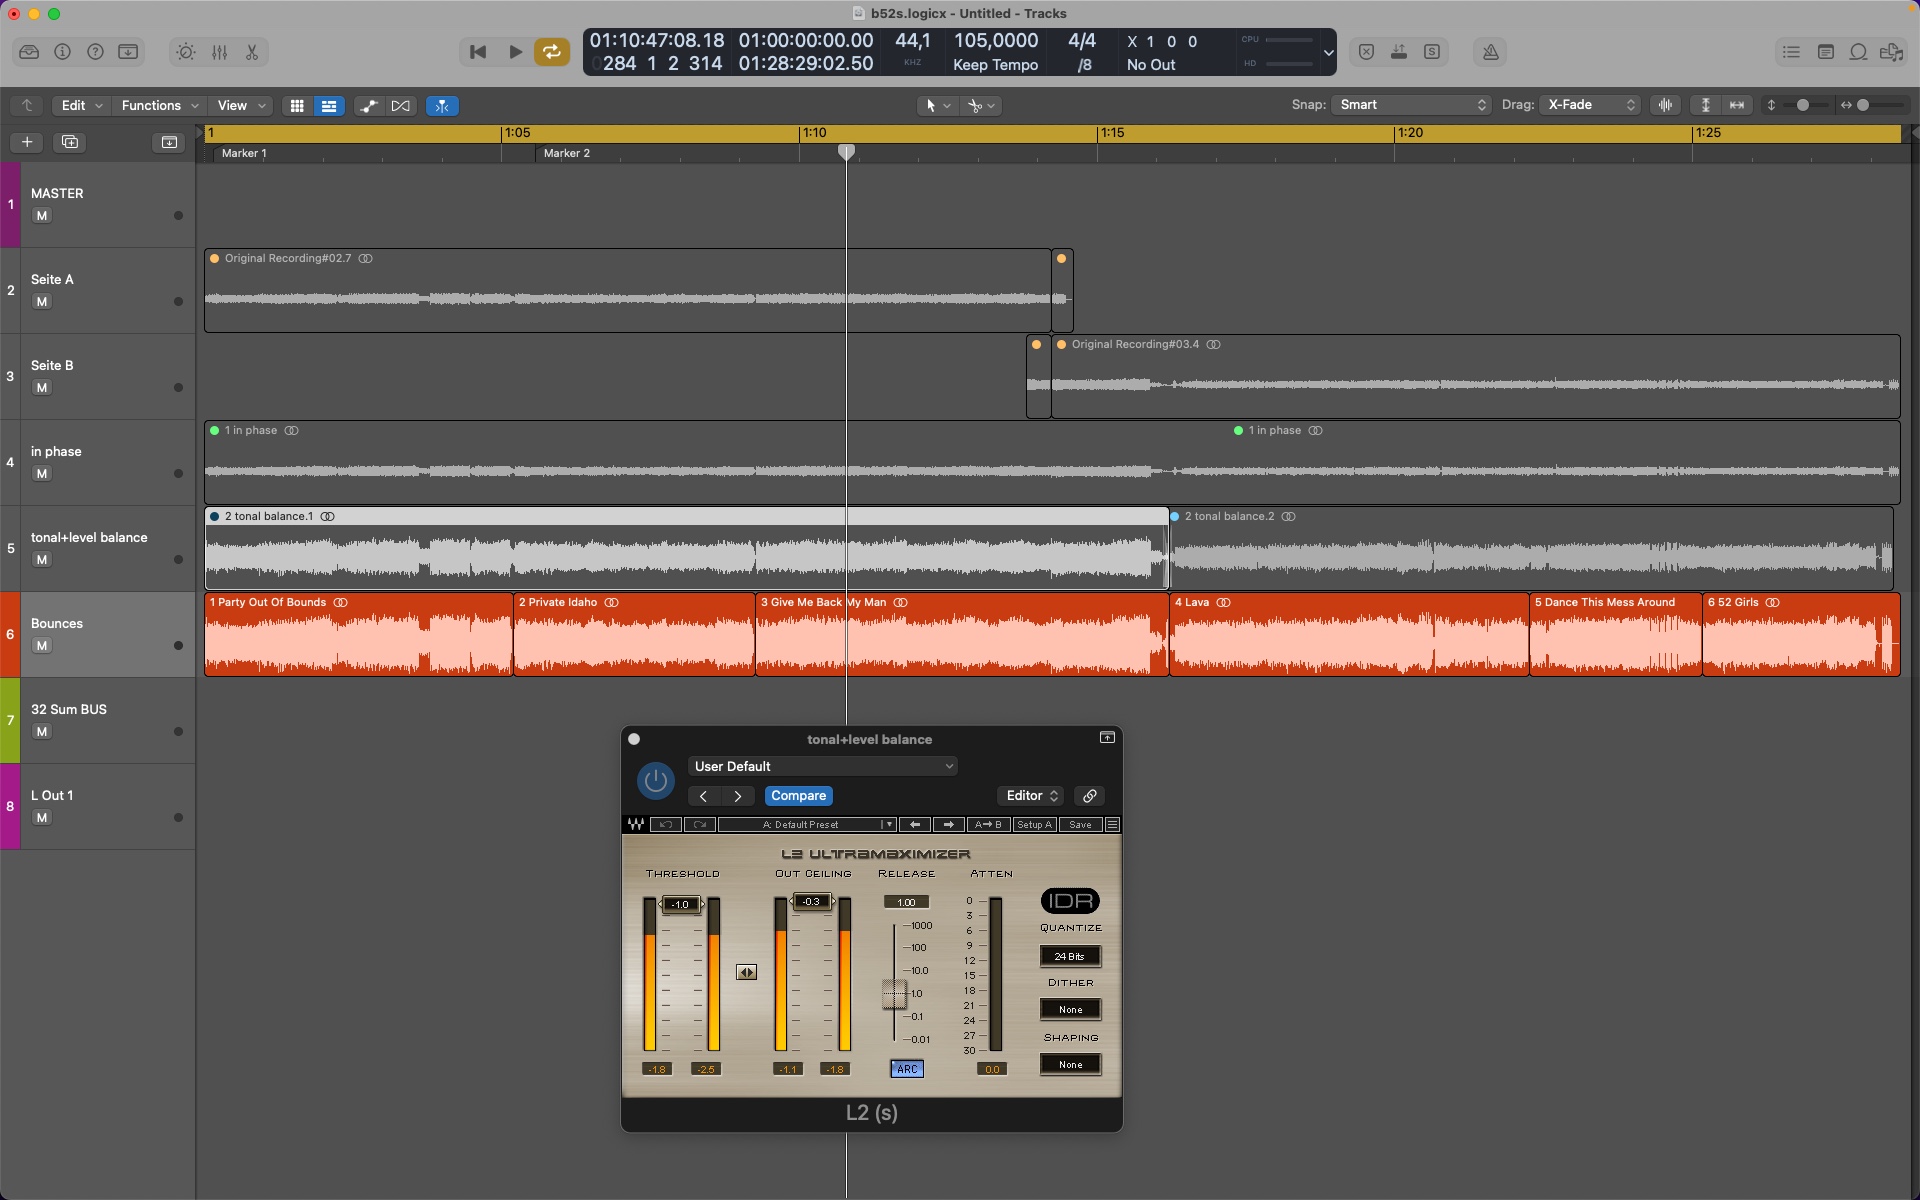Load next plugin setting arrow
This screenshot has width=1920, height=1200.
[x=738, y=796]
